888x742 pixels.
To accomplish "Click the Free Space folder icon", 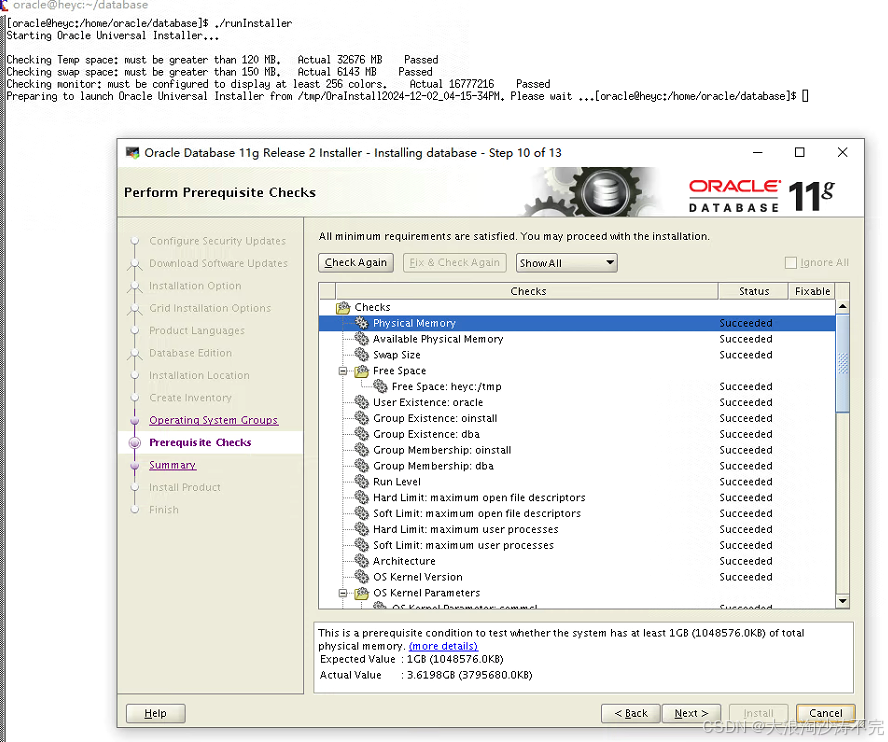I will [361, 371].
